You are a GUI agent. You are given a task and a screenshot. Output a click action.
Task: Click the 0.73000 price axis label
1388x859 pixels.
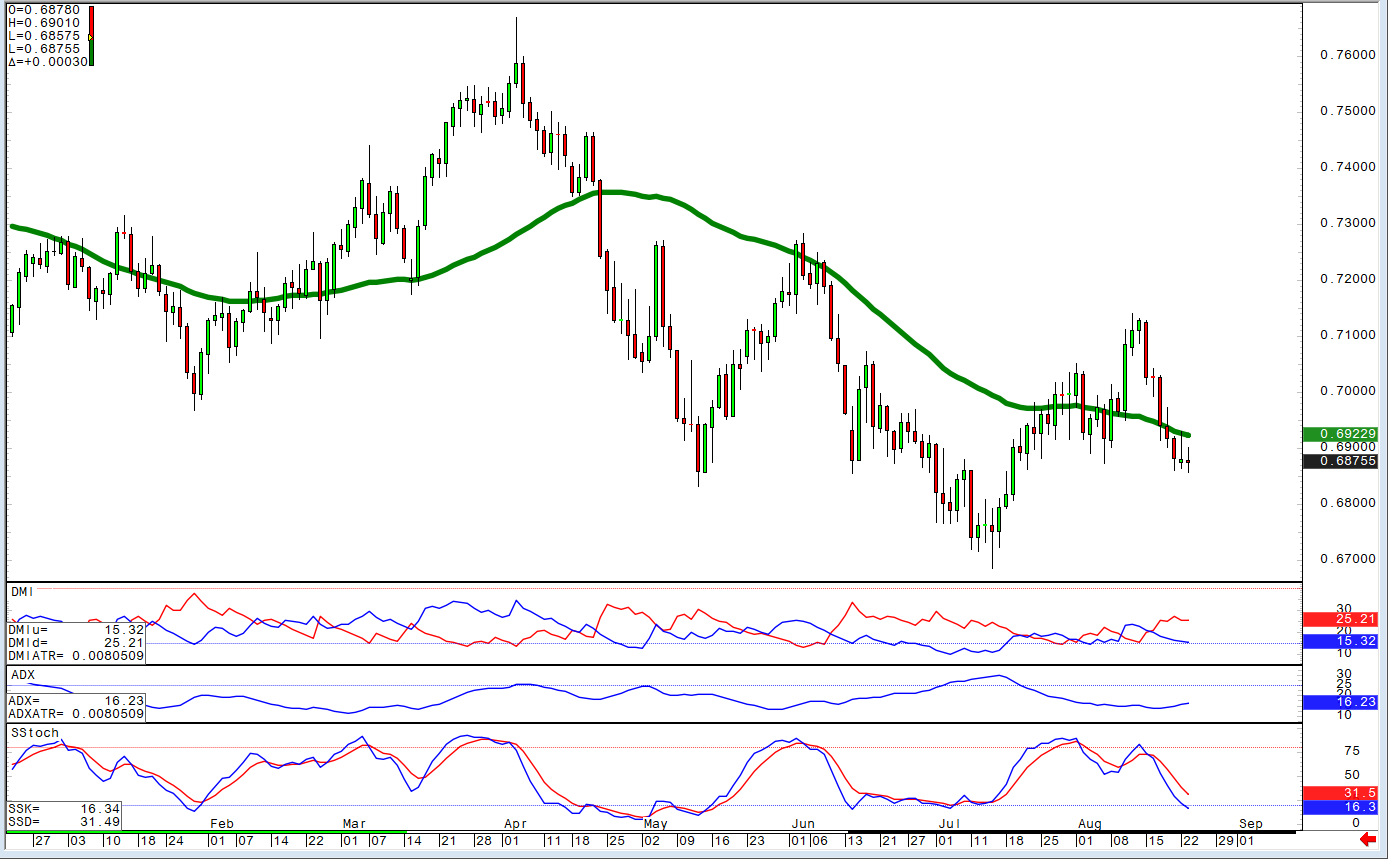(1350, 222)
